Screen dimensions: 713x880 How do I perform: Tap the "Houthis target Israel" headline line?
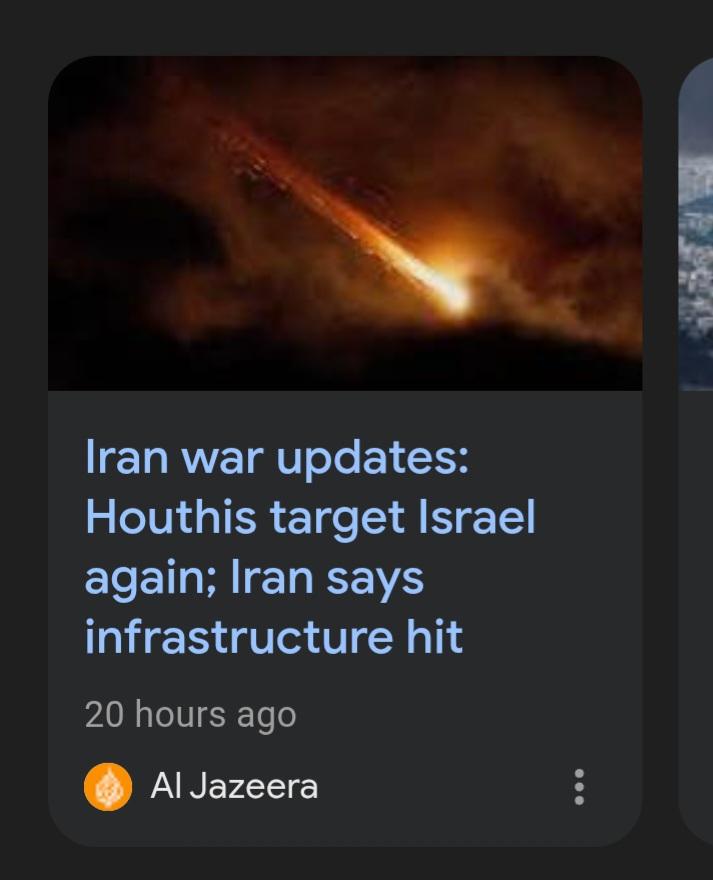[x=310, y=517]
